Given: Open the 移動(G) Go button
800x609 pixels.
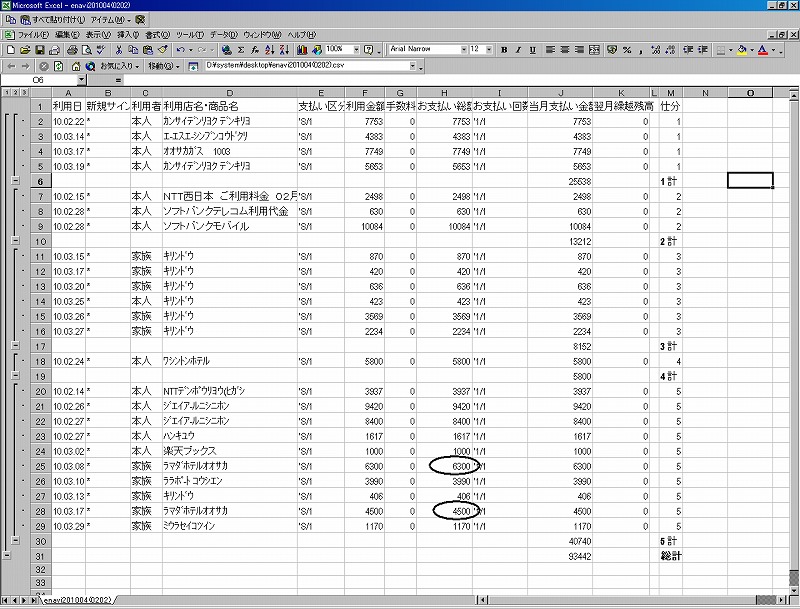Looking at the screenshot, I should pyautogui.click(x=163, y=66).
